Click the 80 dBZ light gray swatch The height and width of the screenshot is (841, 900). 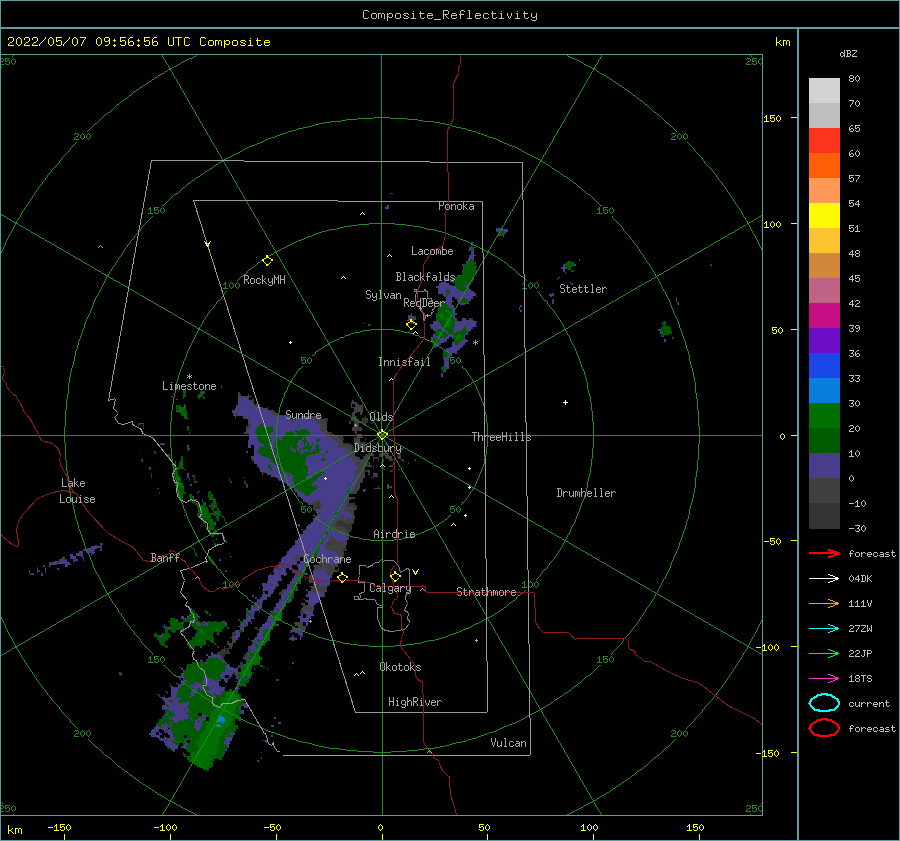pyautogui.click(x=824, y=91)
